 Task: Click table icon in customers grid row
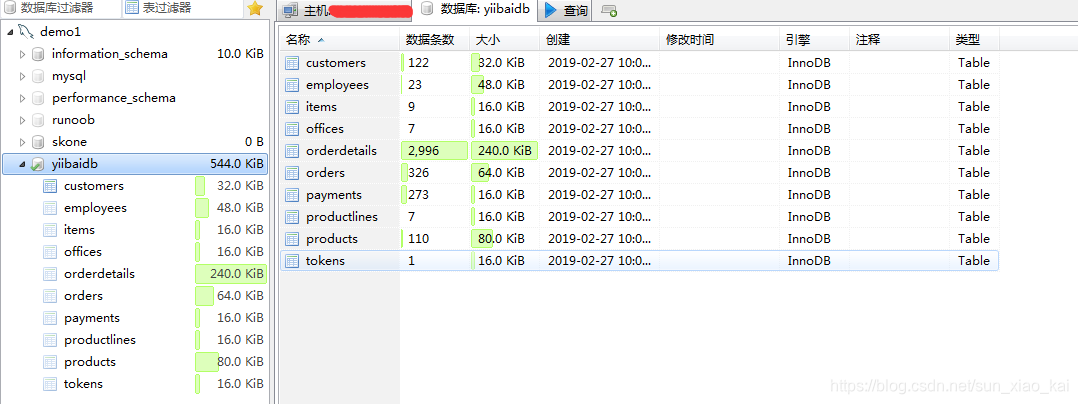point(292,63)
